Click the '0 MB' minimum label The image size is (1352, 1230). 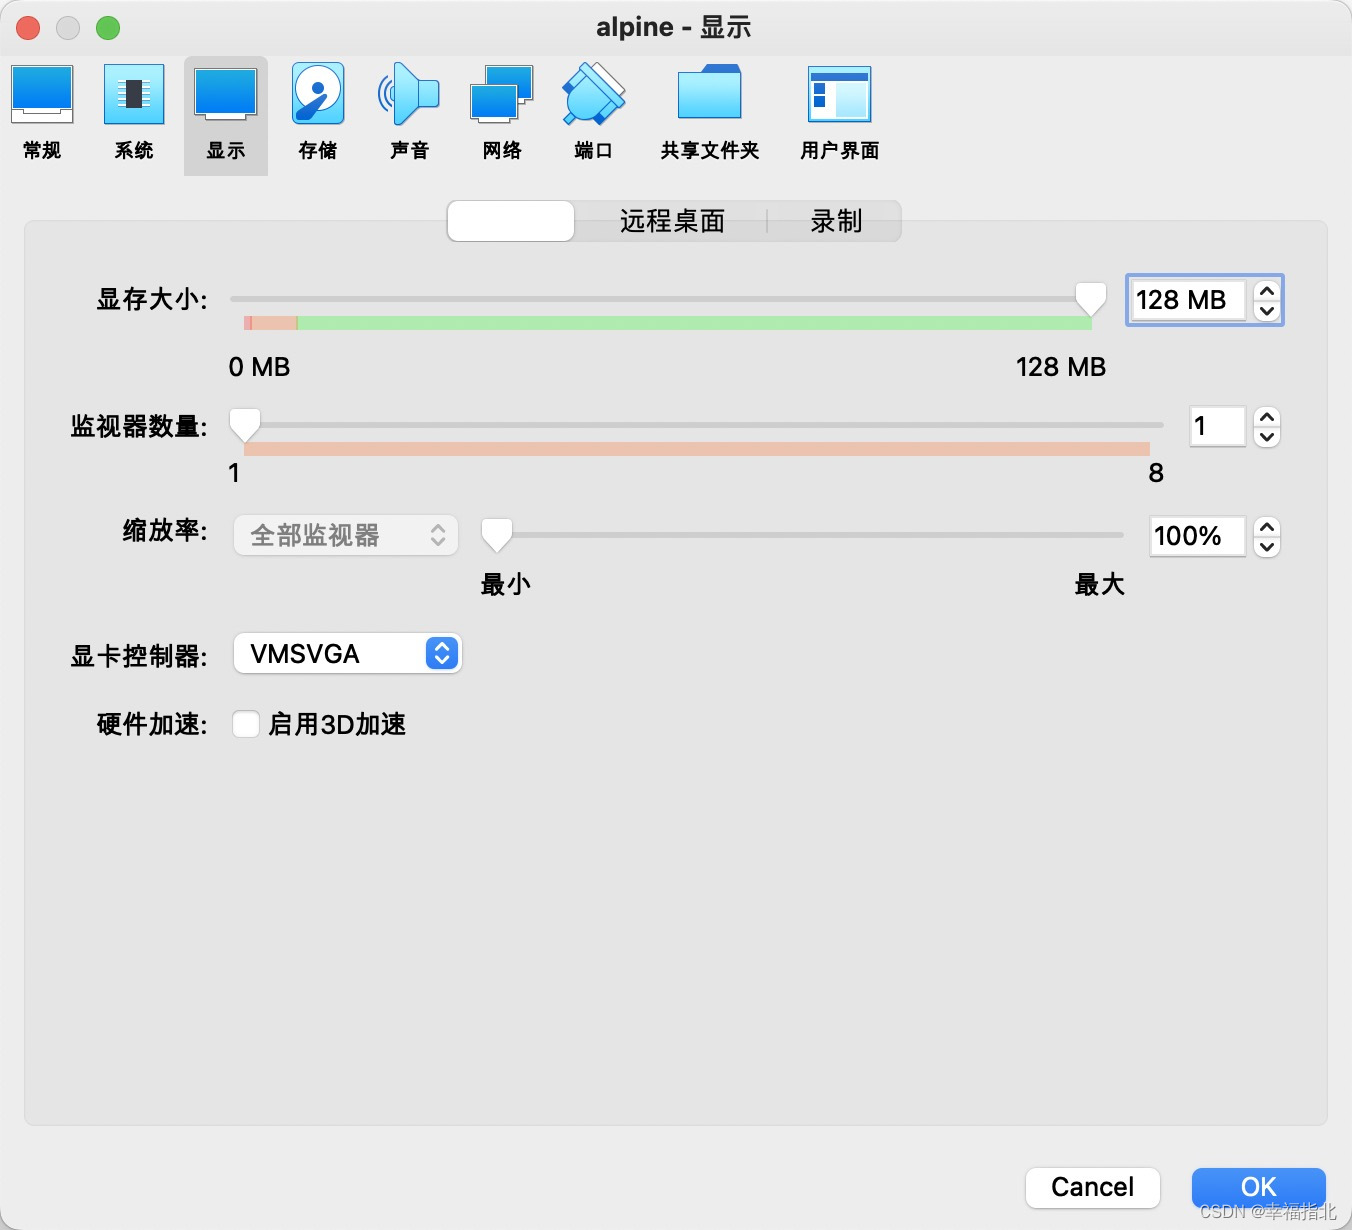tap(259, 367)
